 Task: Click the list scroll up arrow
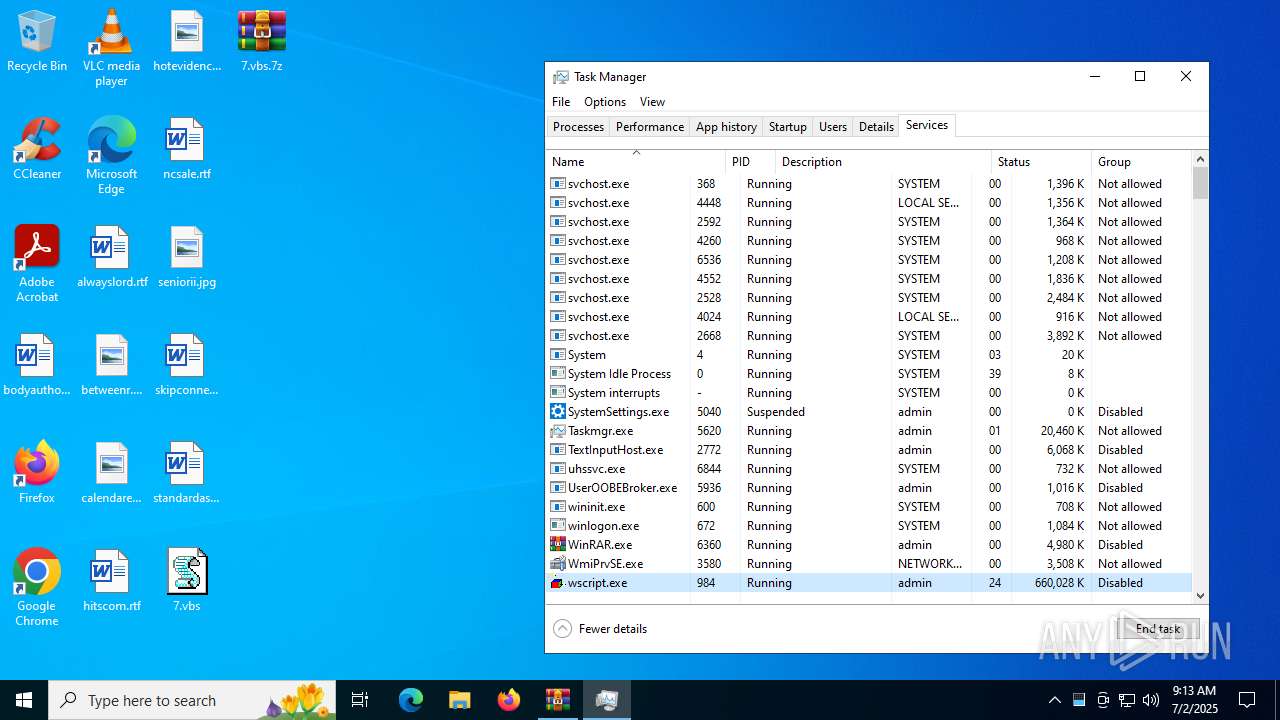point(1200,159)
